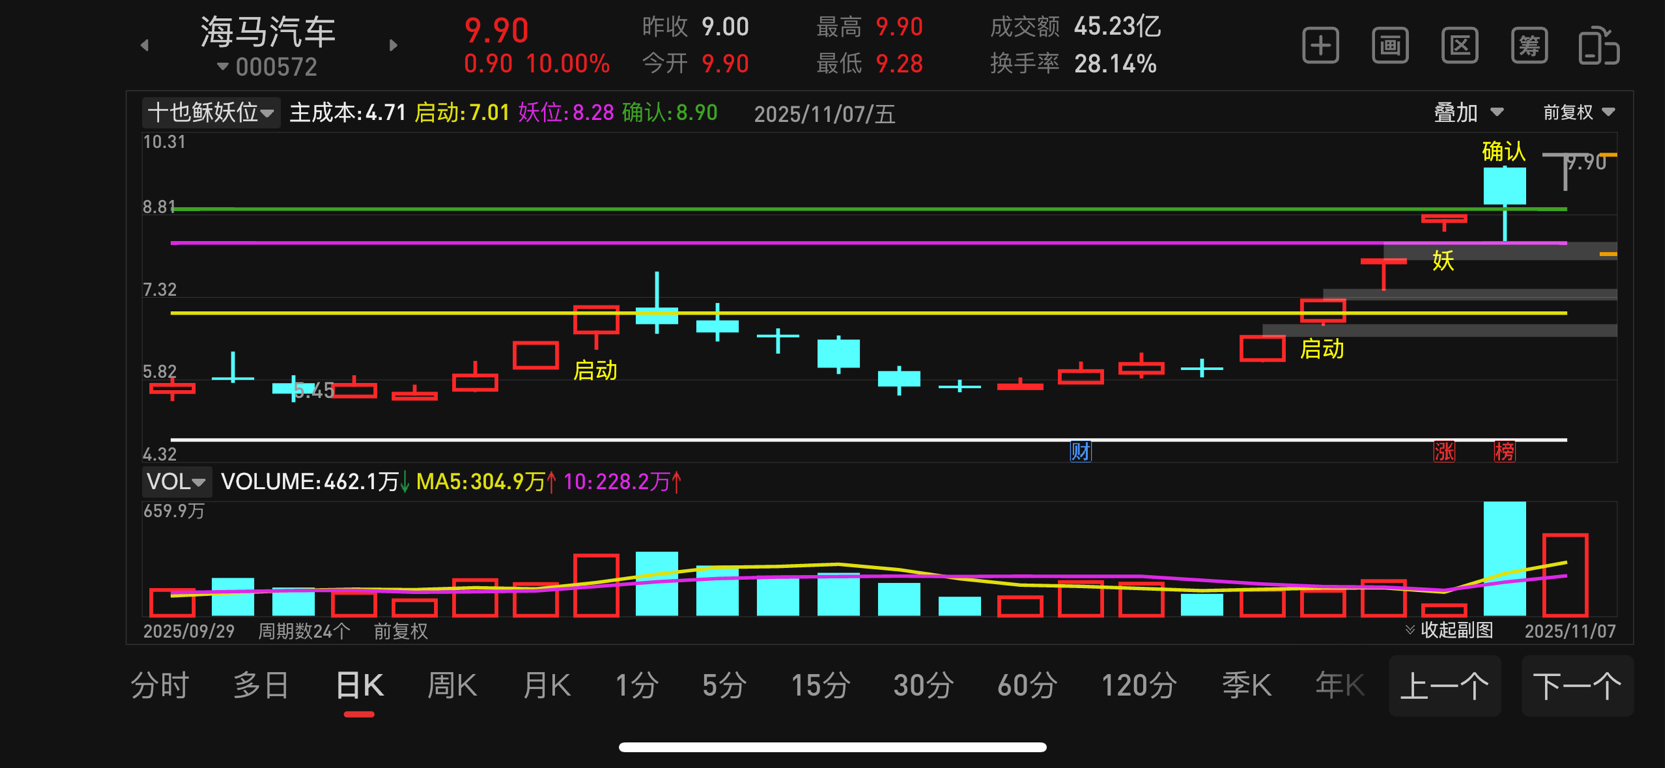The height and width of the screenshot is (769, 1665).
Task: Tap the 下一个 next button
Action: click(1577, 686)
